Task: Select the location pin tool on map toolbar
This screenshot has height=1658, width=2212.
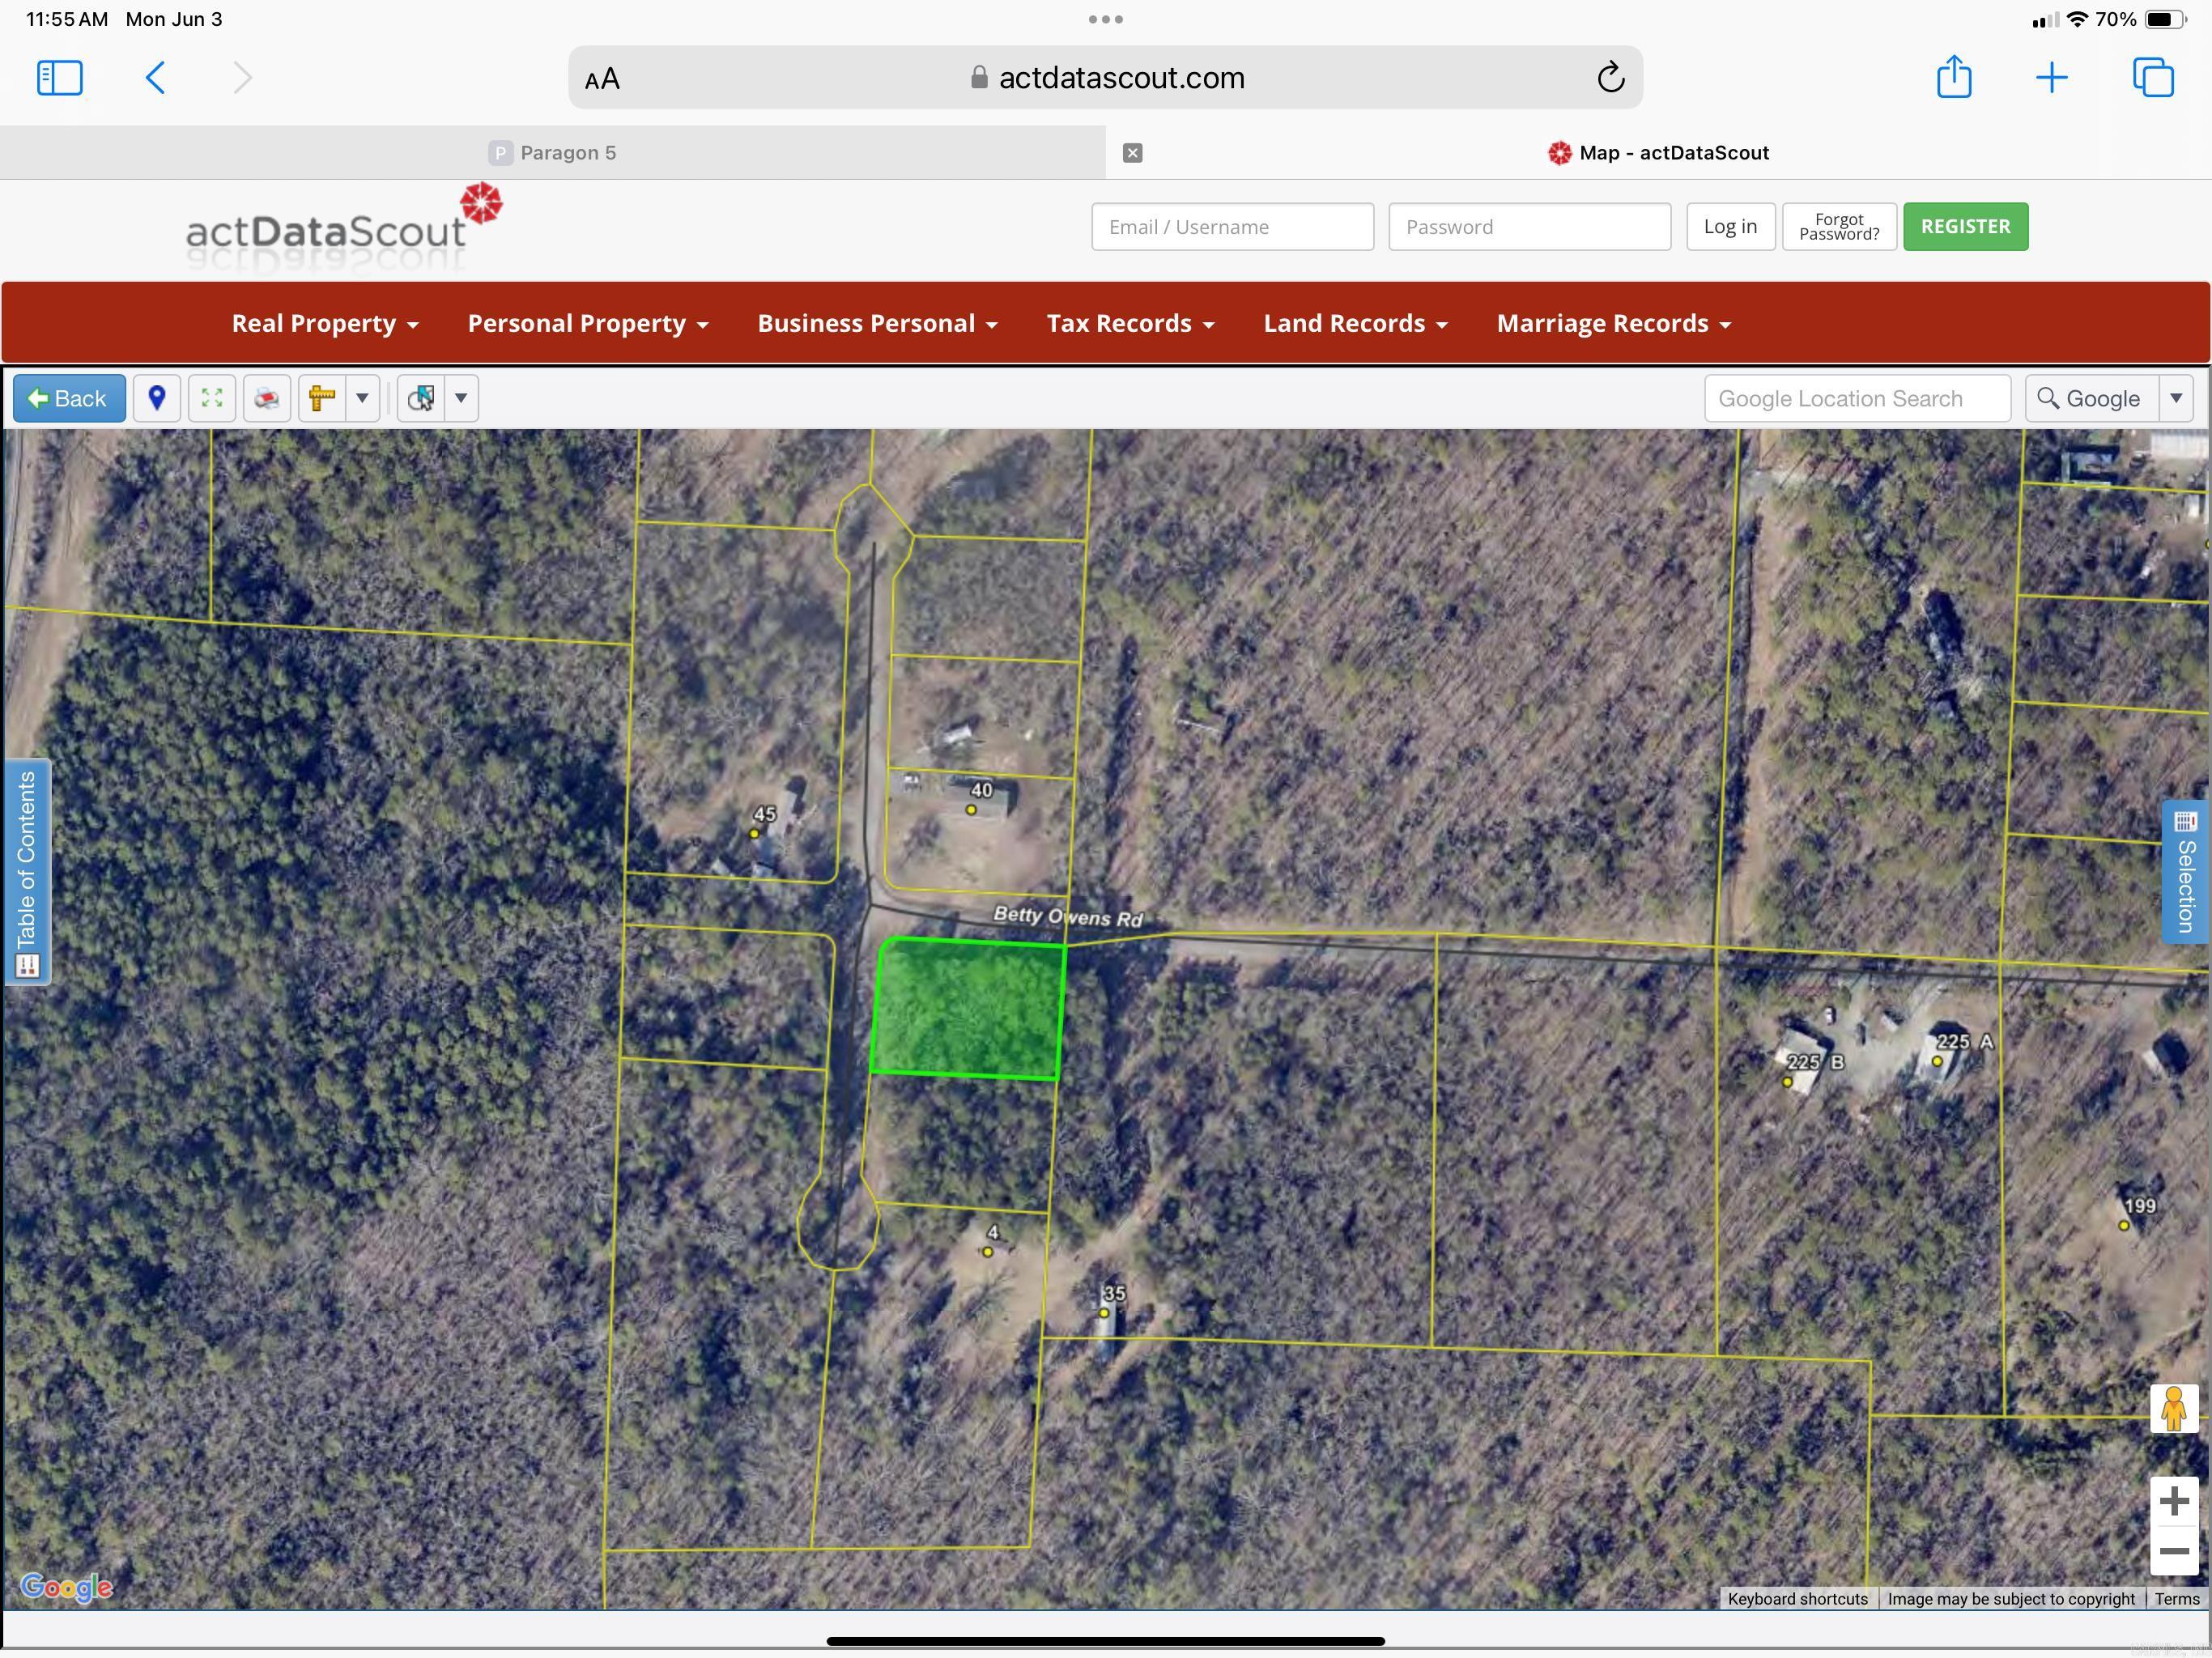Action: (157, 398)
